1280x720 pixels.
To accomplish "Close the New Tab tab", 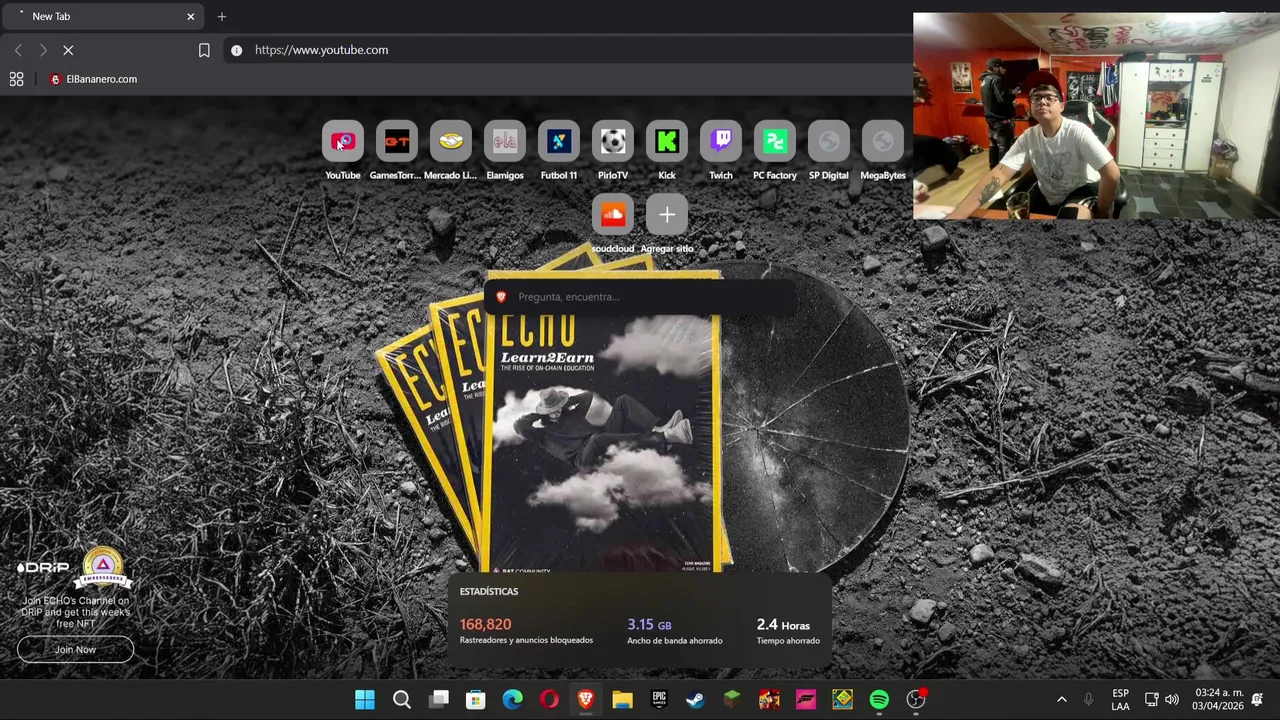I will tap(191, 16).
